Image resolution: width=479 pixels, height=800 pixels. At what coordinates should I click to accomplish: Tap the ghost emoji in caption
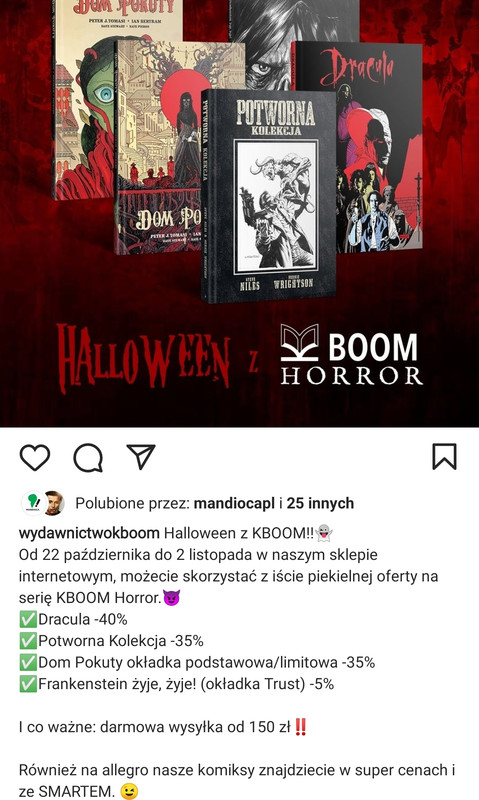pyautogui.click(x=324, y=533)
